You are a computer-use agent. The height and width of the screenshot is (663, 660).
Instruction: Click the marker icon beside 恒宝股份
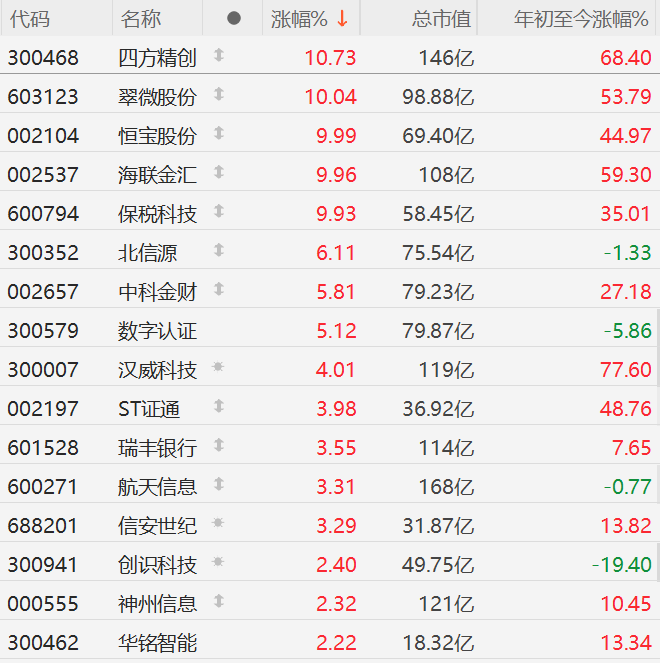tap(219, 133)
